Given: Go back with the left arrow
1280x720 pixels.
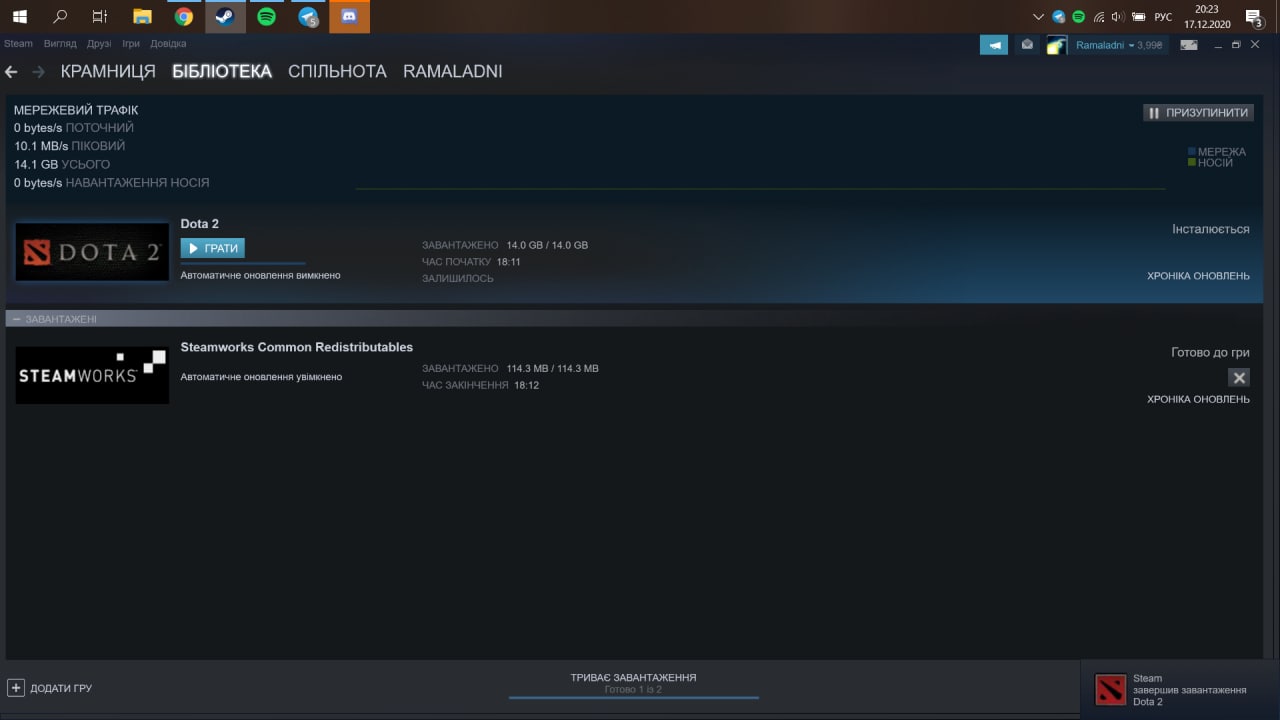Looking at the screenshot, I should point(11,72).
